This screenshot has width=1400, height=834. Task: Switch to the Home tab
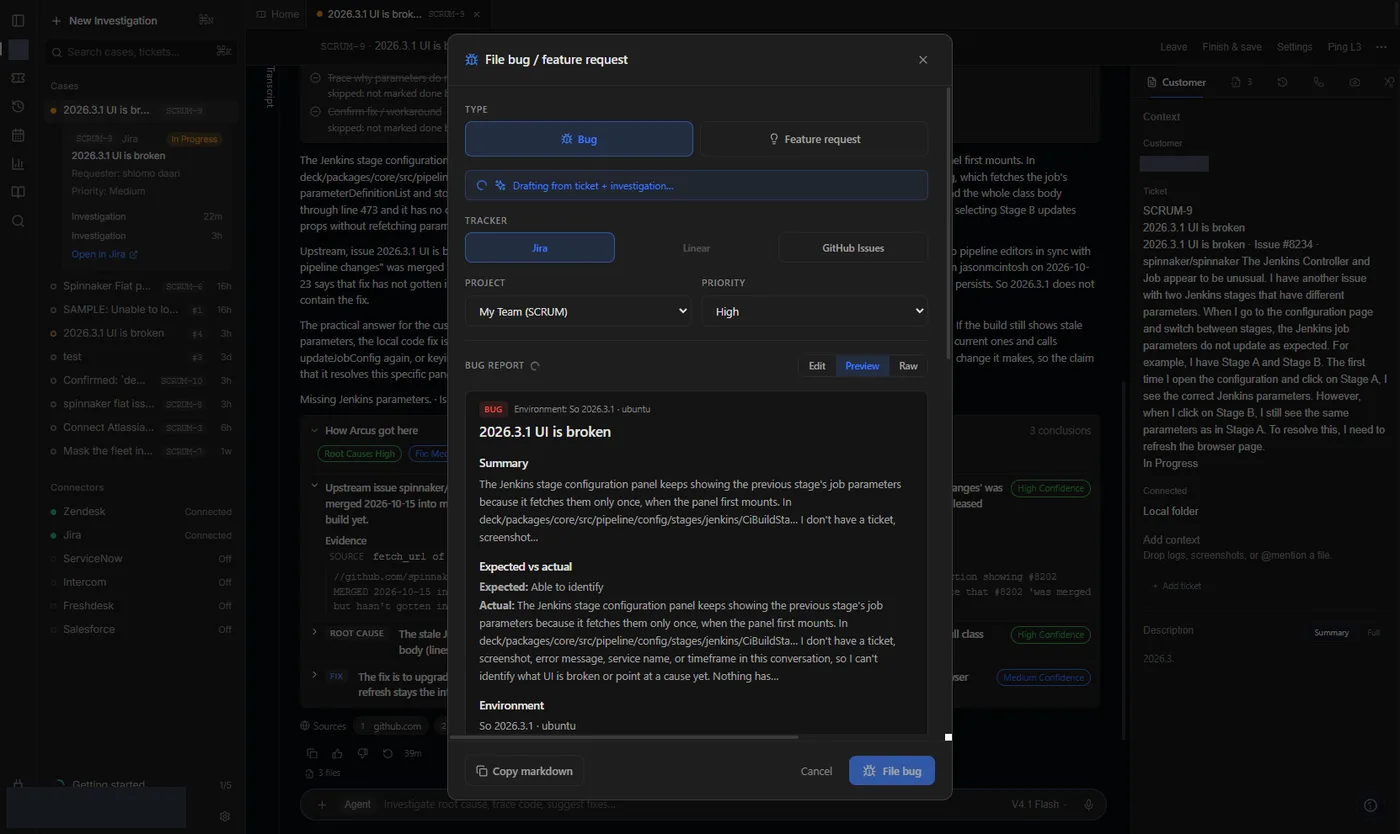278,14
